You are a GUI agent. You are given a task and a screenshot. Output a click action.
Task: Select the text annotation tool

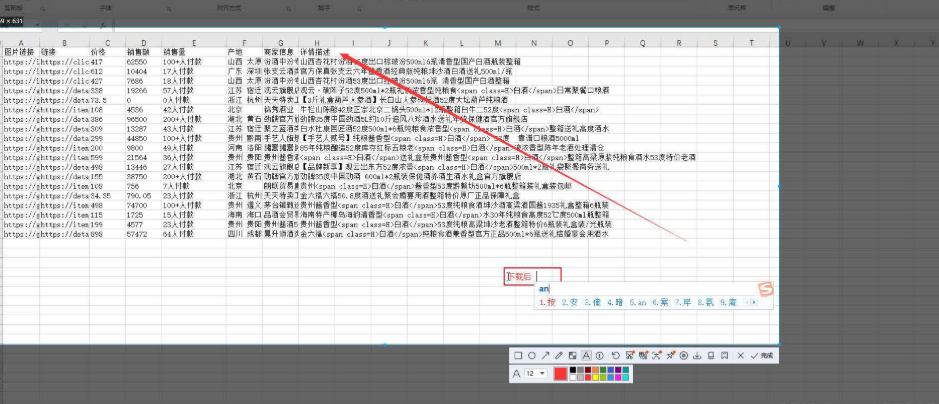click(586, 356)
